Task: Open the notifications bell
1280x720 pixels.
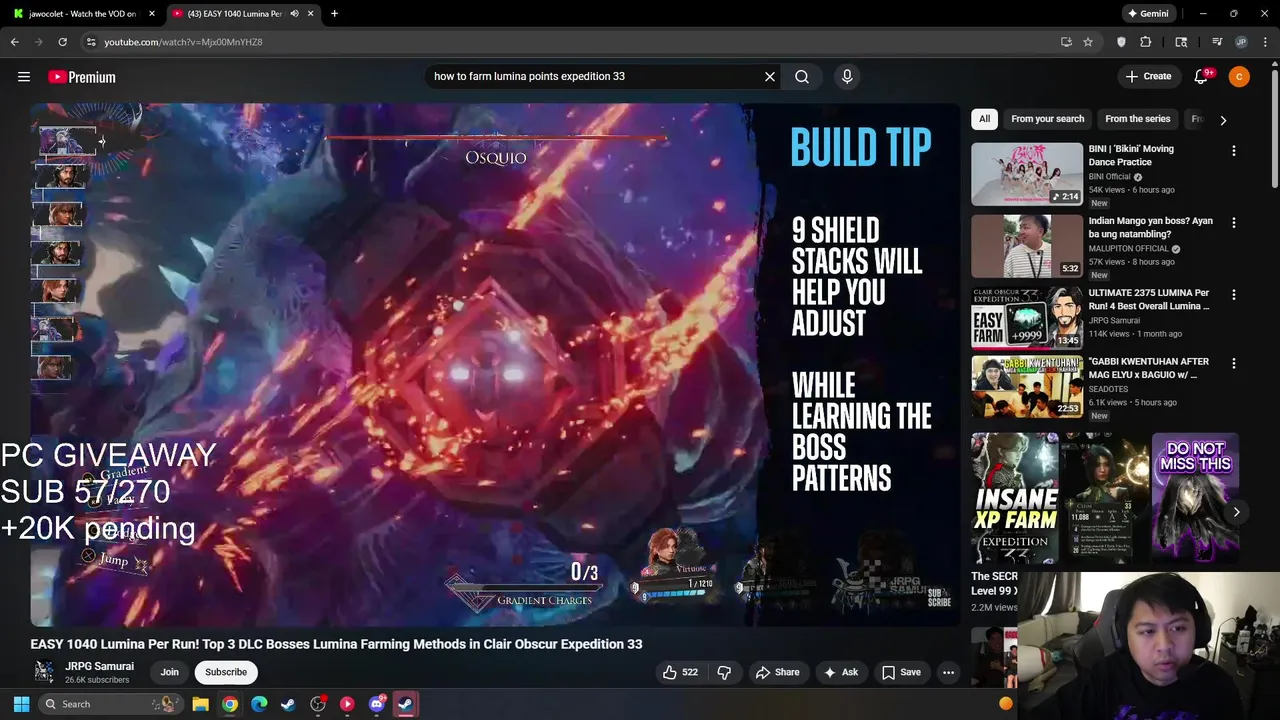Action: click(1202, 77)
